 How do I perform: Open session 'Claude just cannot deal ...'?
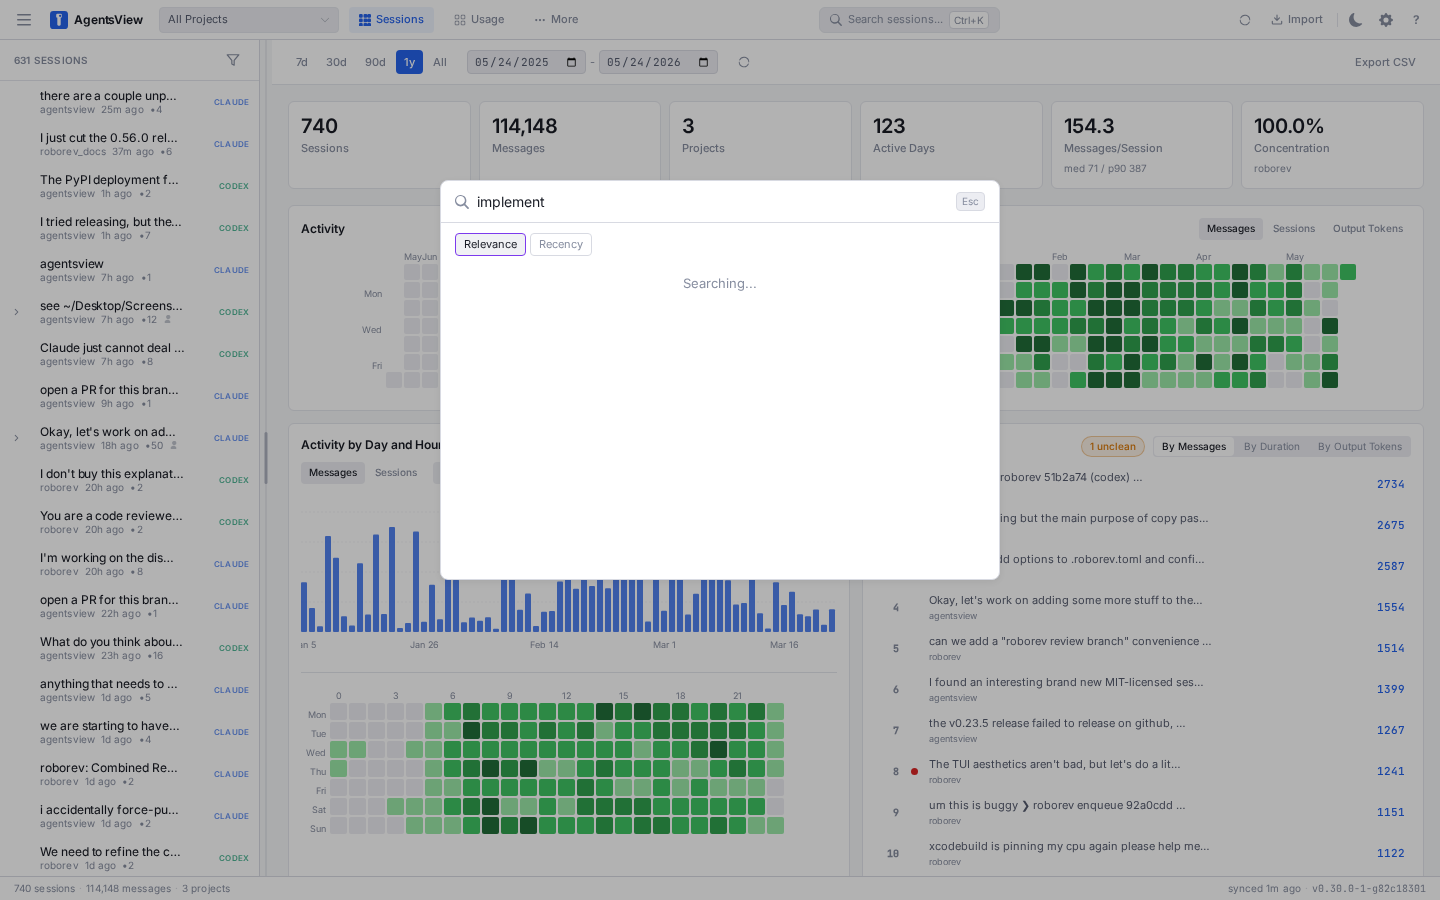(130, 354)
